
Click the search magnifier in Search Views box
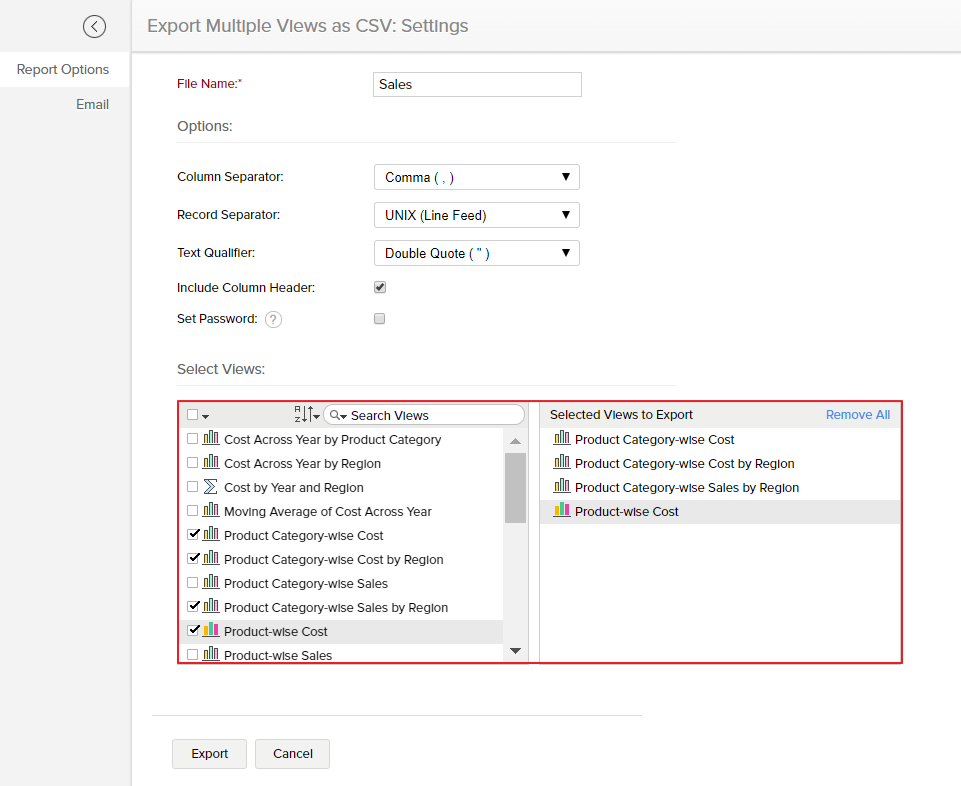pos(338,414)
